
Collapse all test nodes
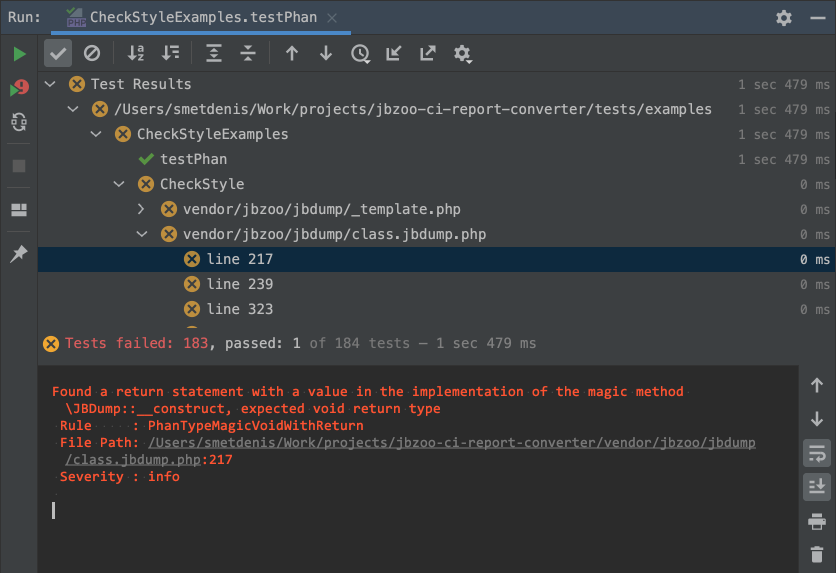pyautogui.click(x=248, y=53)
